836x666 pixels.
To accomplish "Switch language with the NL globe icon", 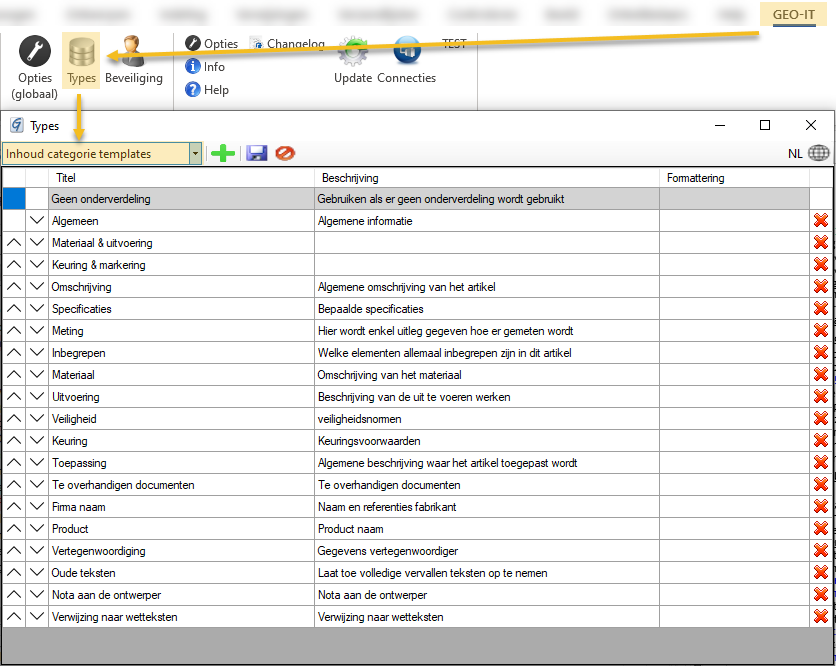I will [818, 153].
